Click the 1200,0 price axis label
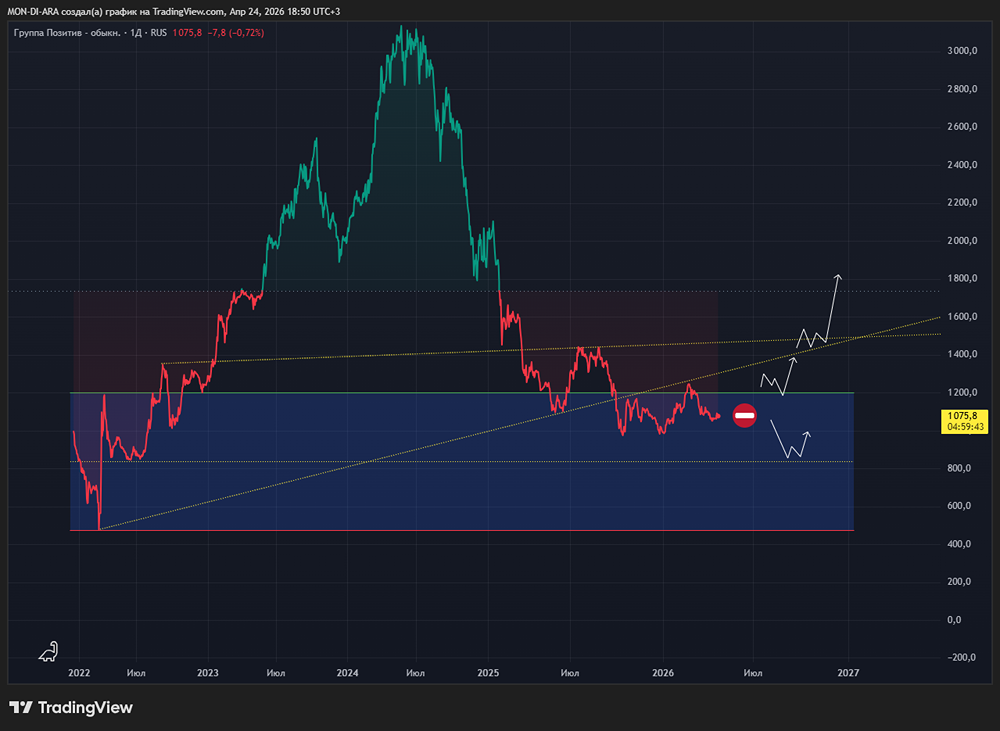This screenshot has height=731, width=1000. coord(962,392)
